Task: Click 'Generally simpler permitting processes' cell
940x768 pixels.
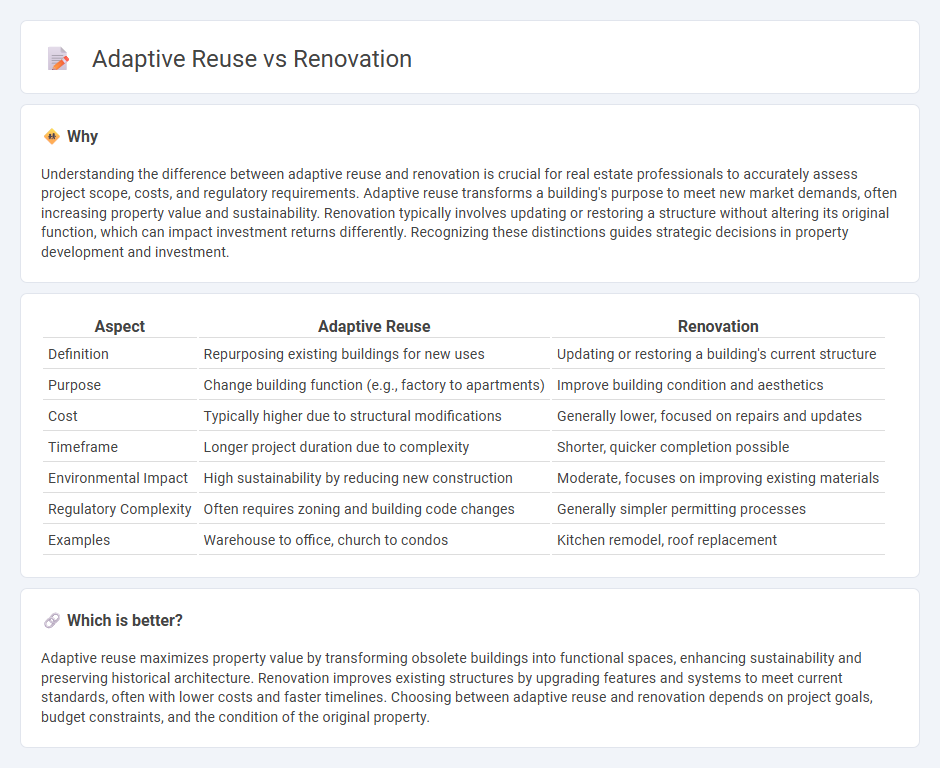Action: 681,509
